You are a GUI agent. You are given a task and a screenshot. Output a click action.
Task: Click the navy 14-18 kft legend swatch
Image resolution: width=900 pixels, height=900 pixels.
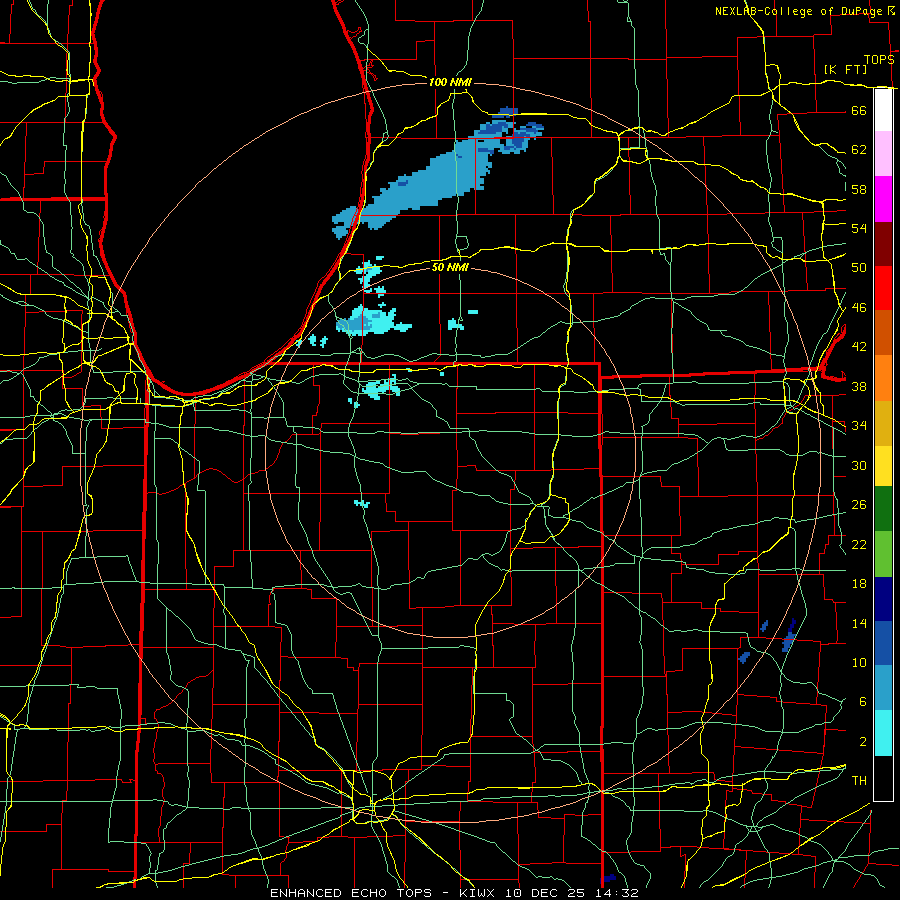click(883, 599)
